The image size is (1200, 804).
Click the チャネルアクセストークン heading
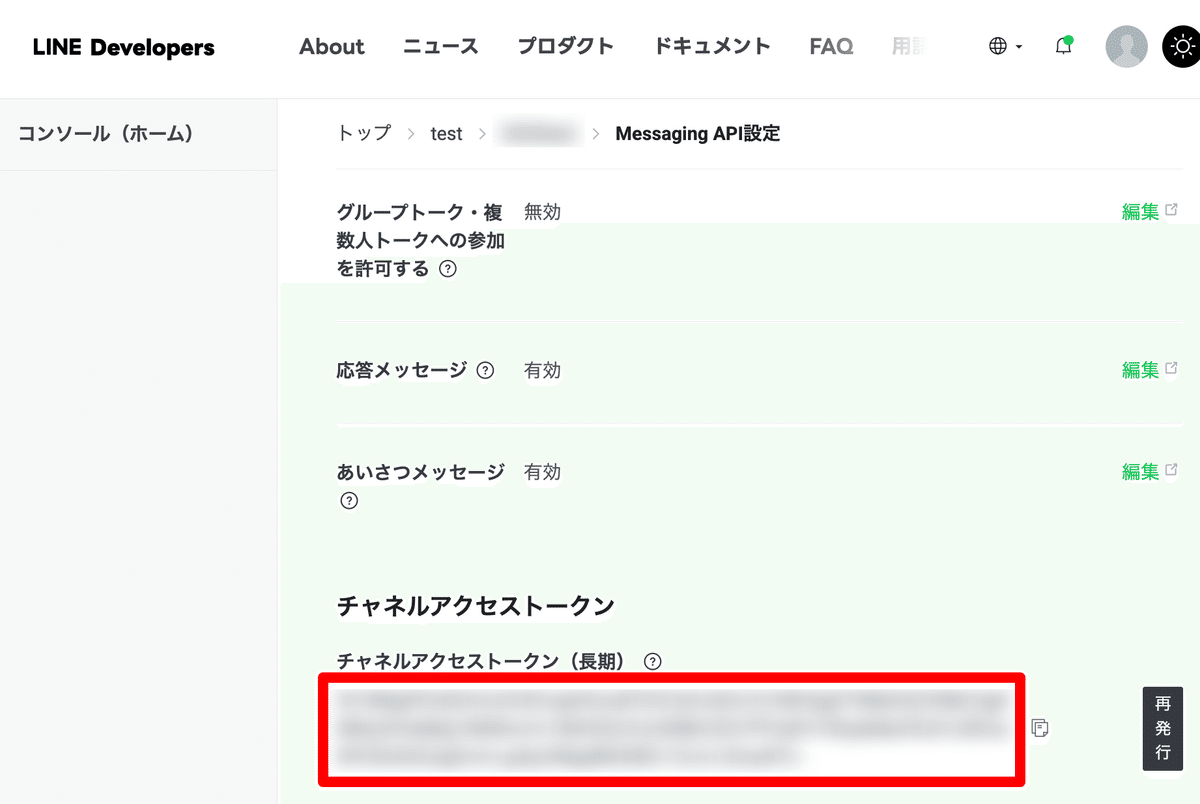(475, 605)
